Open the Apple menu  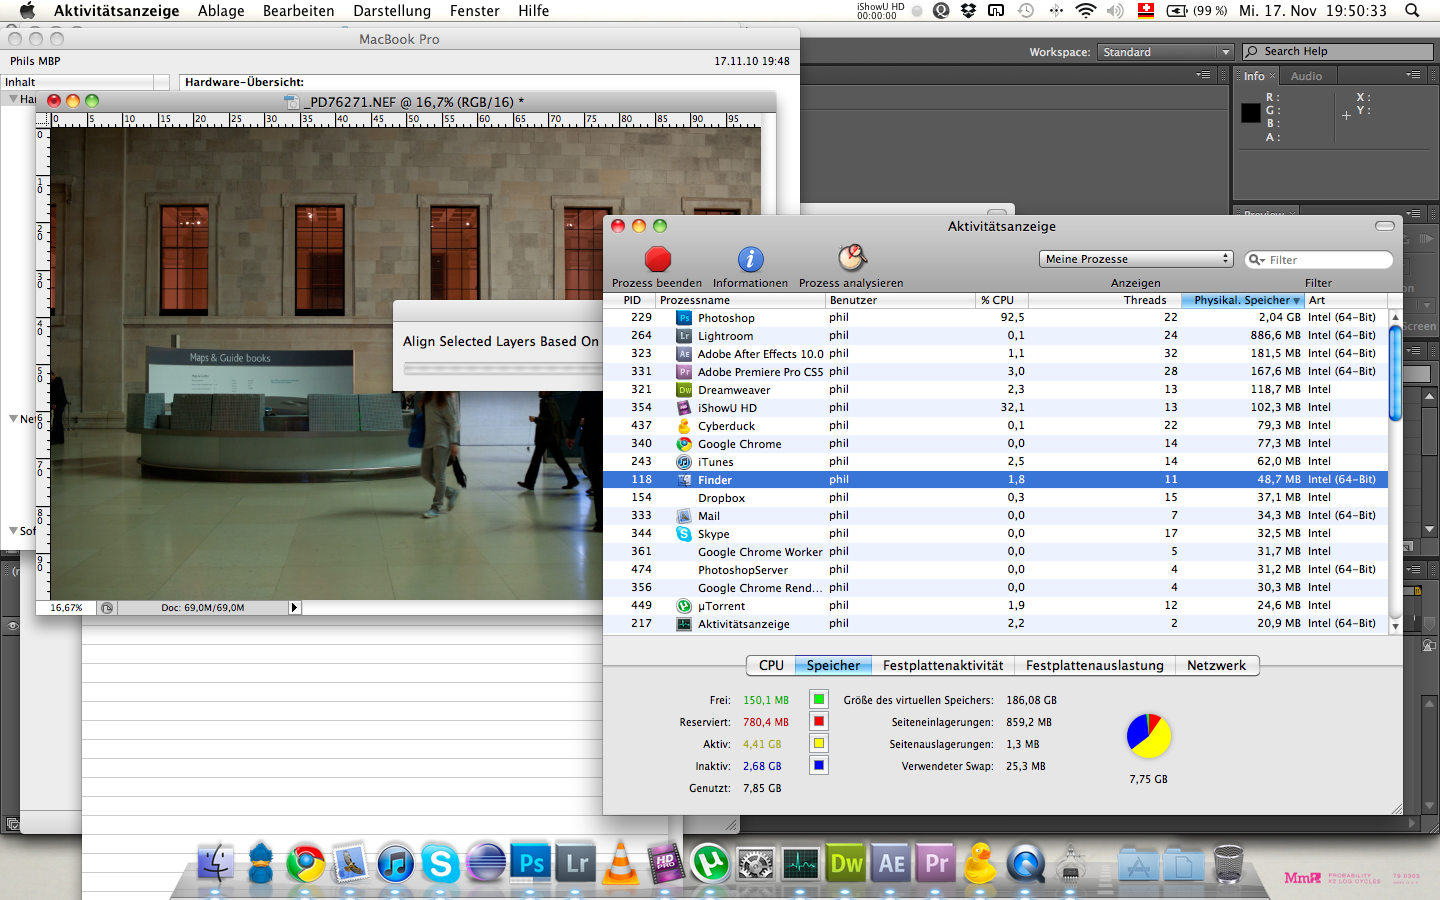(x=27, y=10)
